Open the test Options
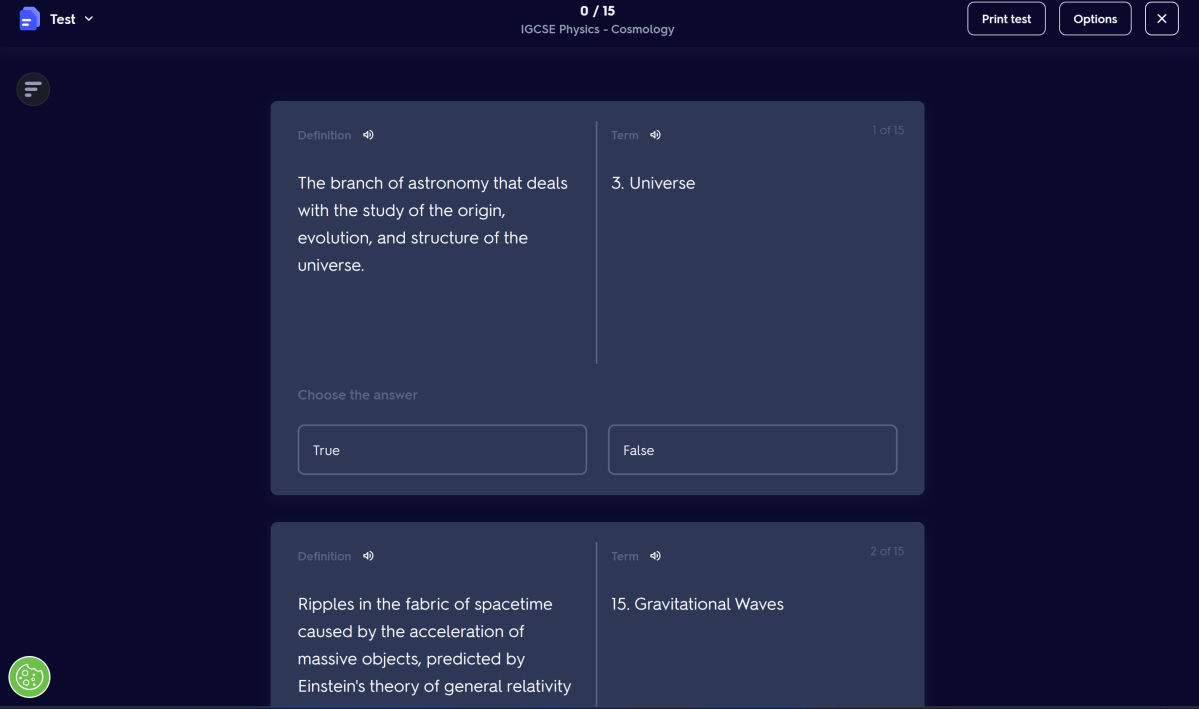This screenshot has height=709, width=1199. point(1095,18)
